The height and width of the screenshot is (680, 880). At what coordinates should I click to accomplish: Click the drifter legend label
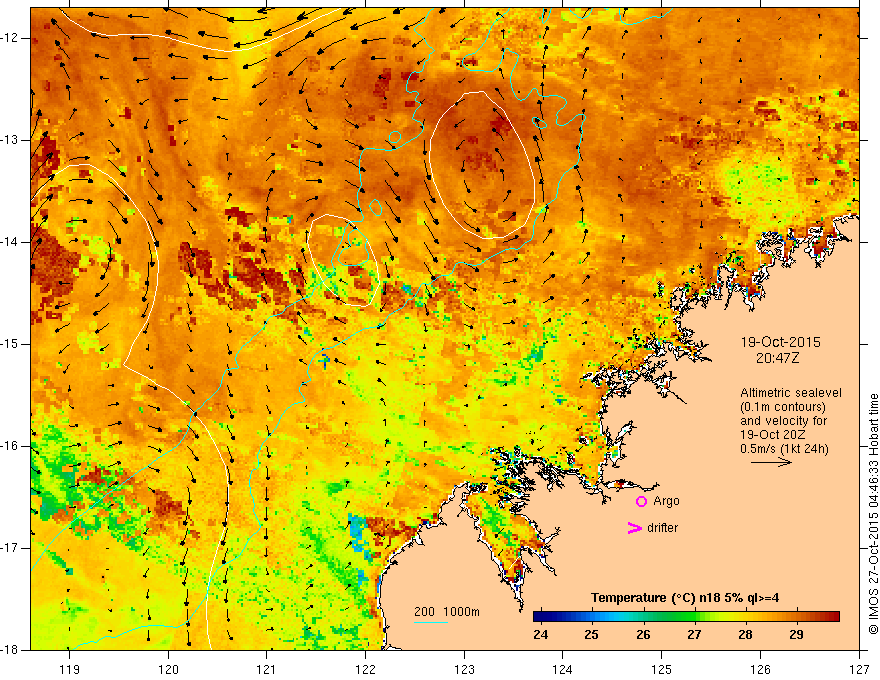coord(662,528)
